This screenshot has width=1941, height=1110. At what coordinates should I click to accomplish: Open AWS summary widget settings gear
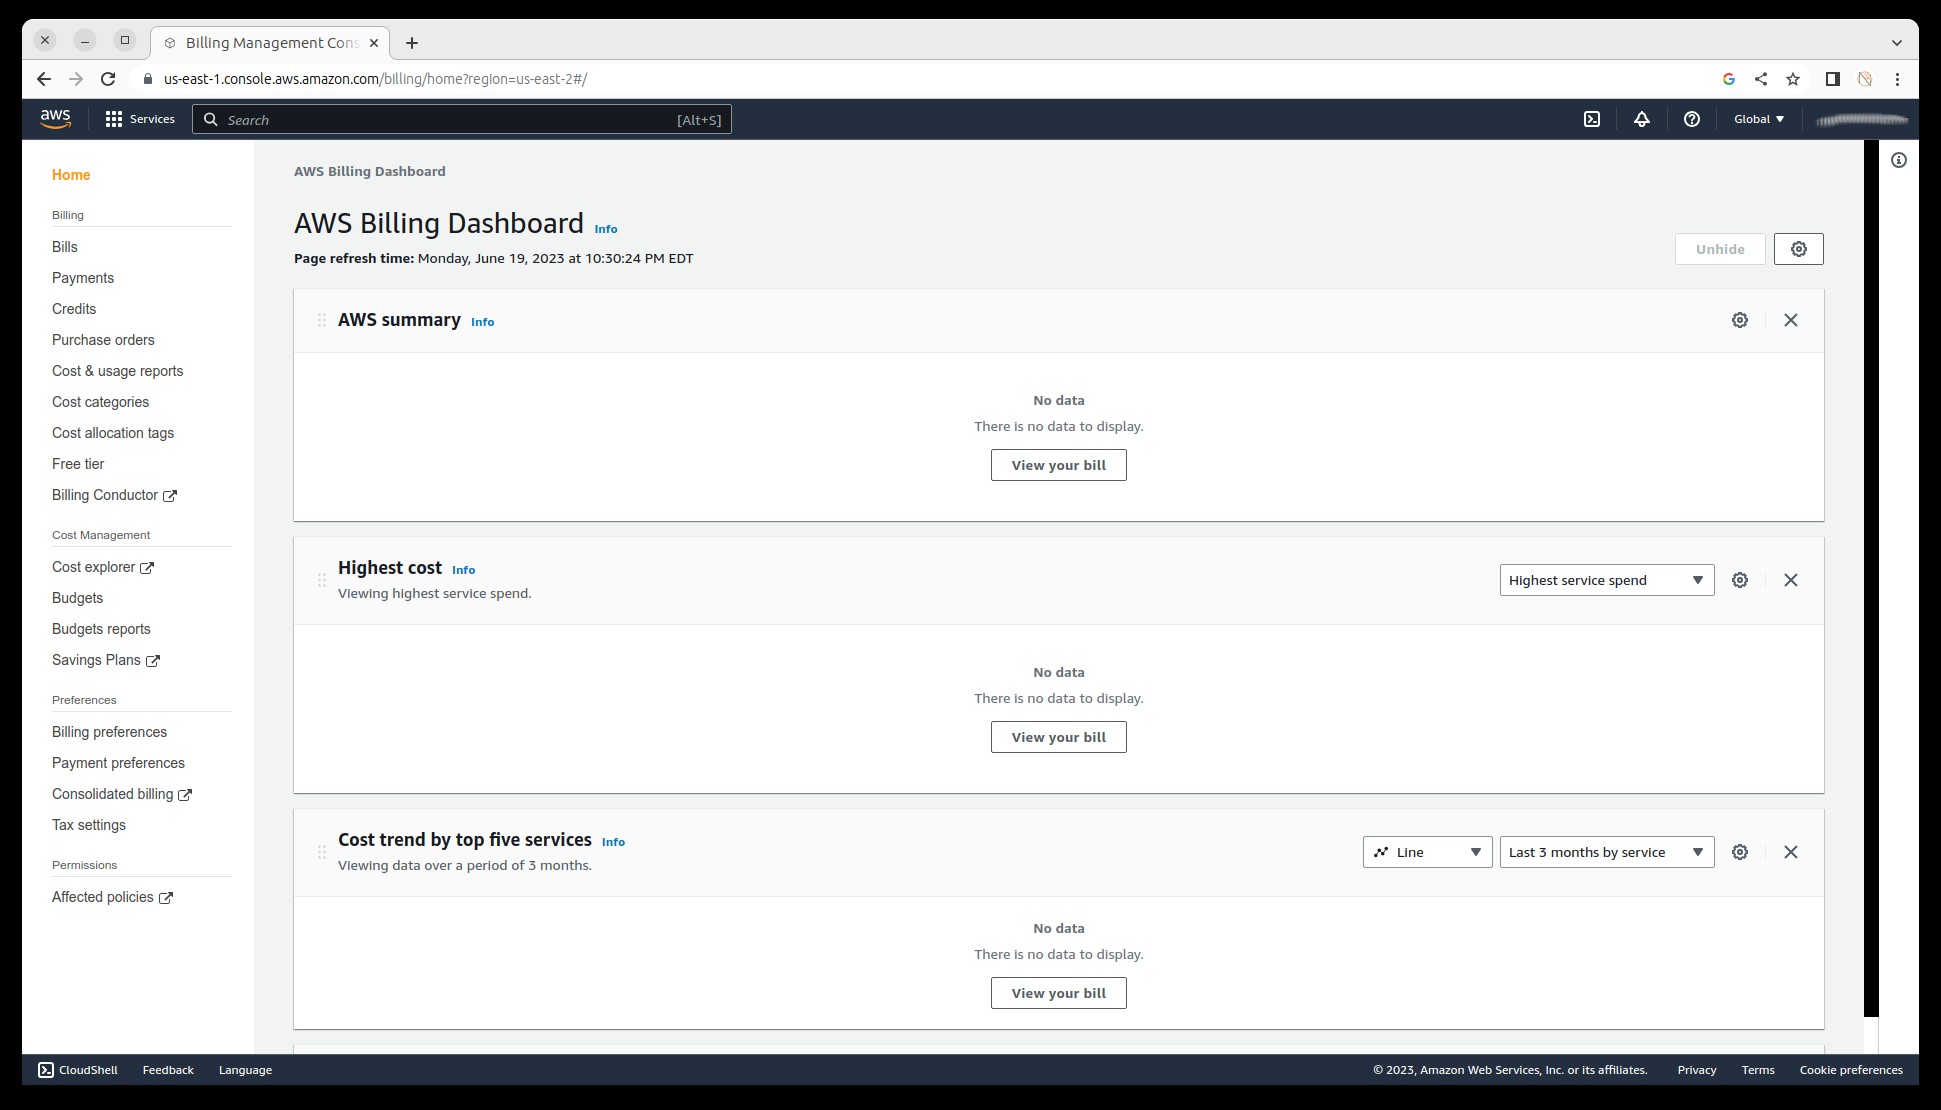click(x=1740, y=320)
